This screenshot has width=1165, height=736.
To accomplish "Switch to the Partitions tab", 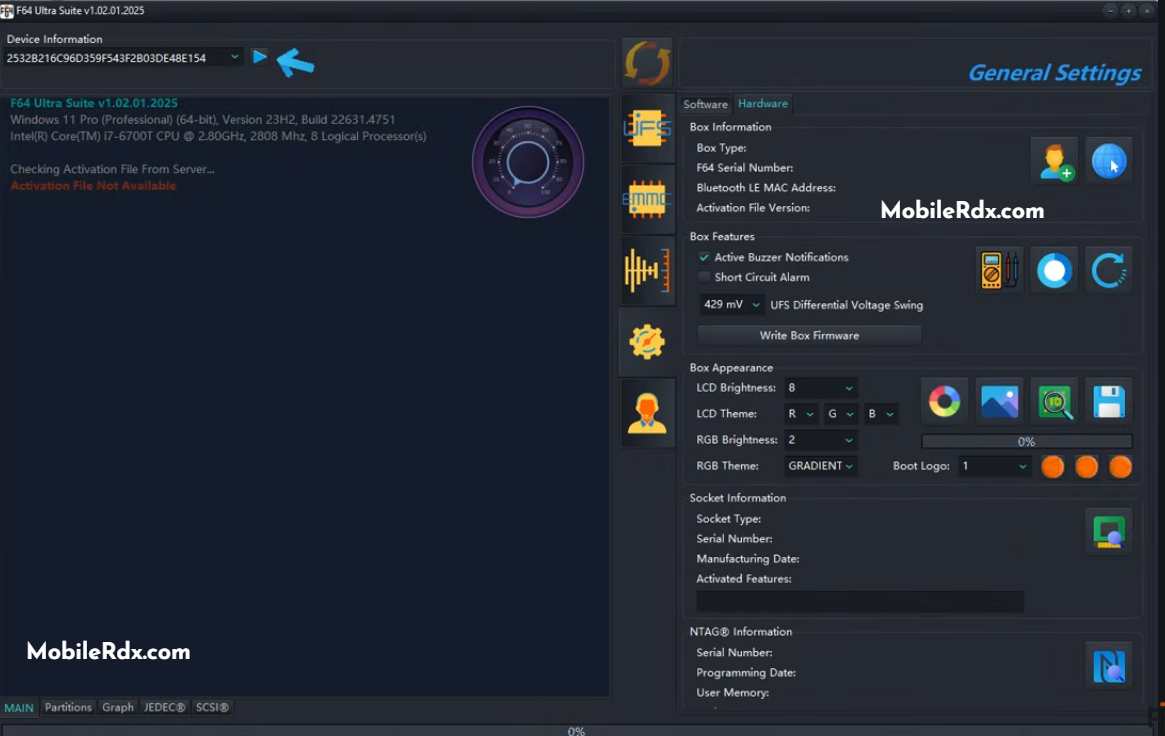I will click(68, 707).
